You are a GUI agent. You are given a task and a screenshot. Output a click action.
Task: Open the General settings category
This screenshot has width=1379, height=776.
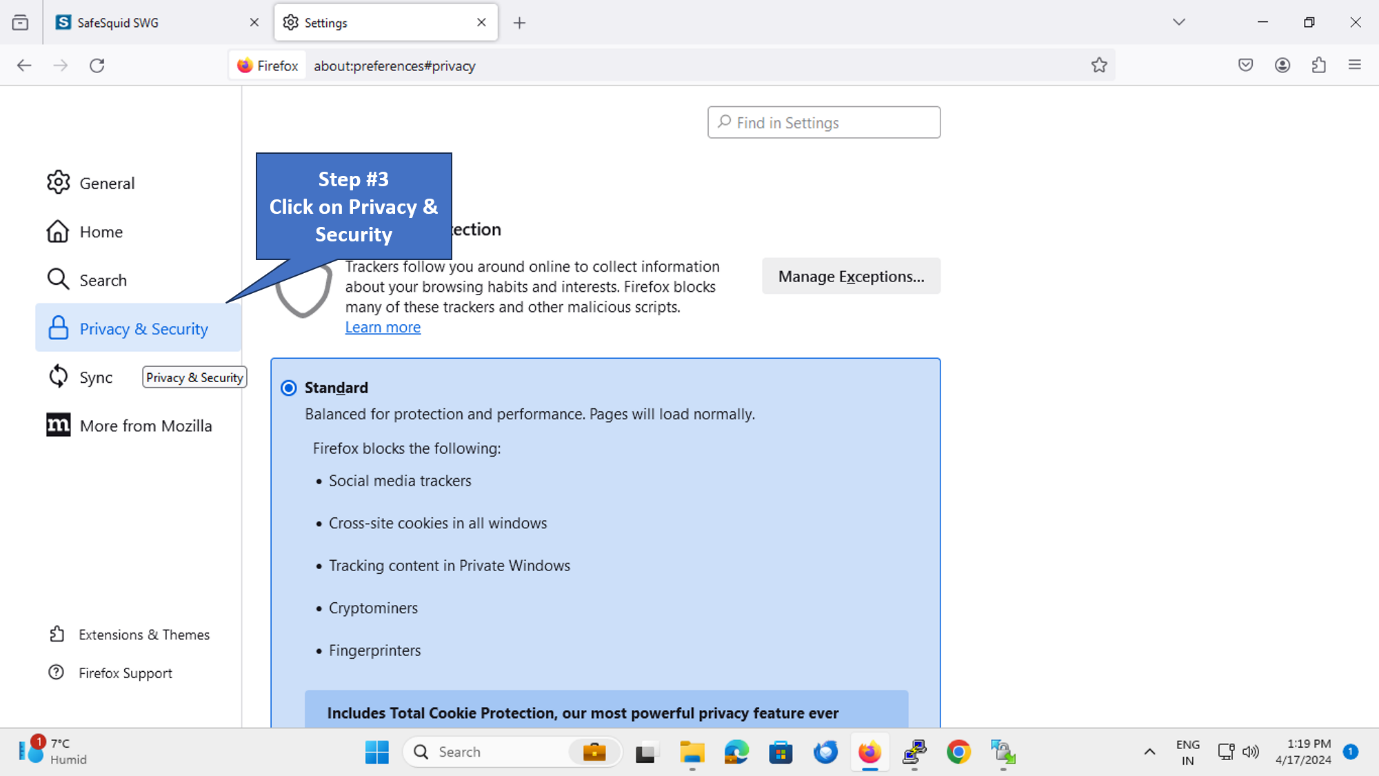(106, 183)
